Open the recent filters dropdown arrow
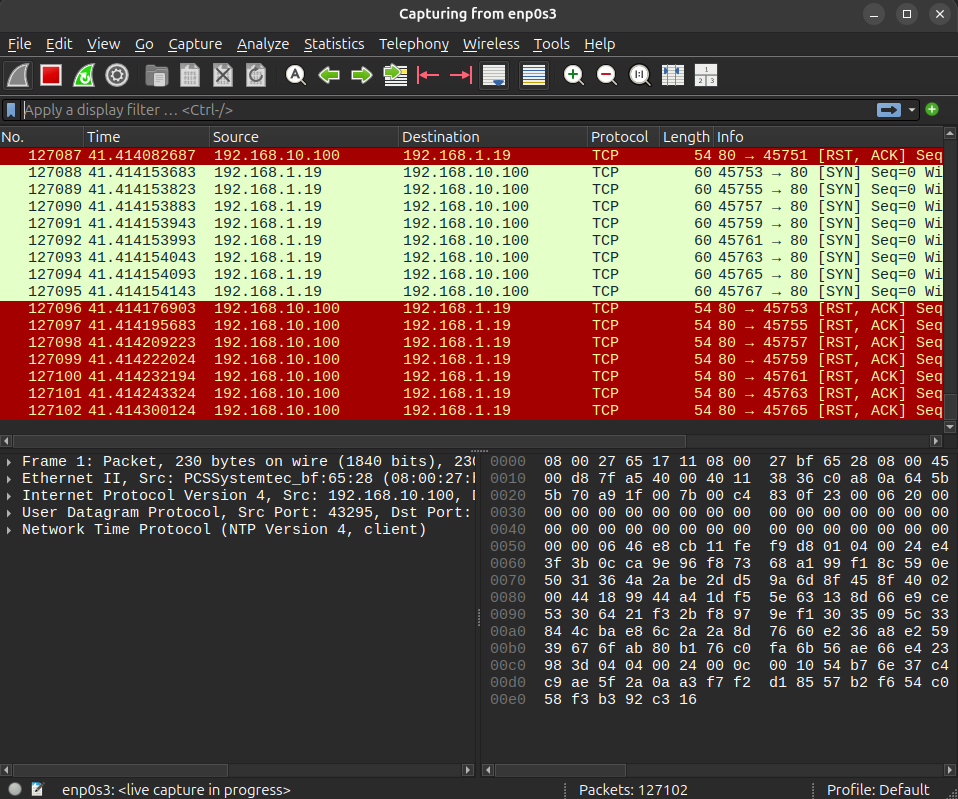The width and height of the screenshot is (958, 799). click(912, 110)
